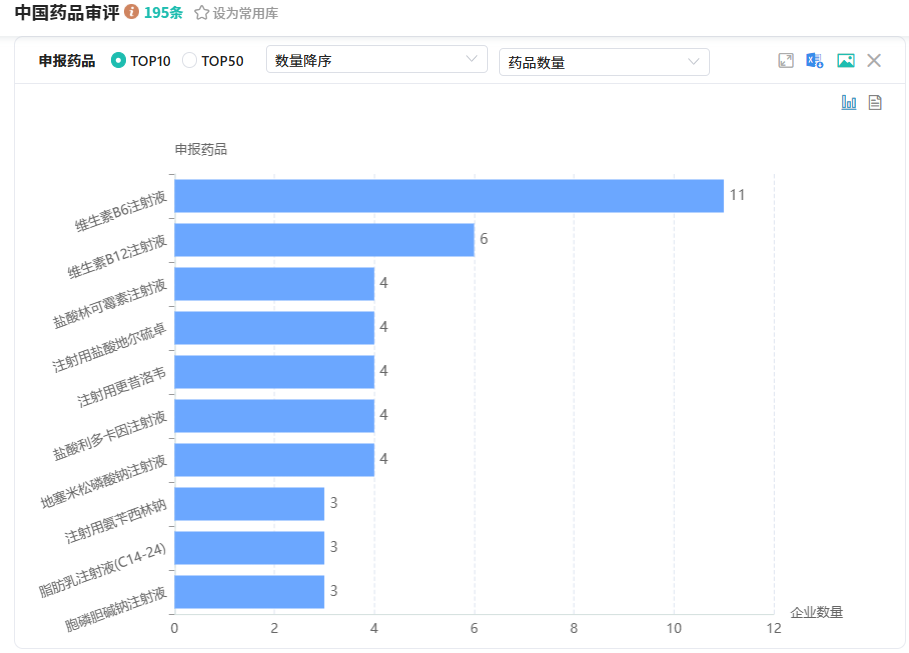Click the 维生素B12注射液 bar

click(324, 239)
